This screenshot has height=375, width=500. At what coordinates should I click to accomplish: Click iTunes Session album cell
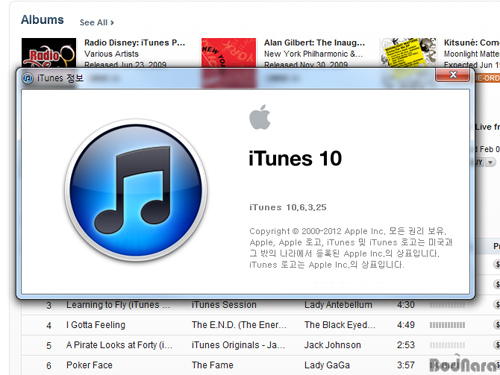click(224, 305)
